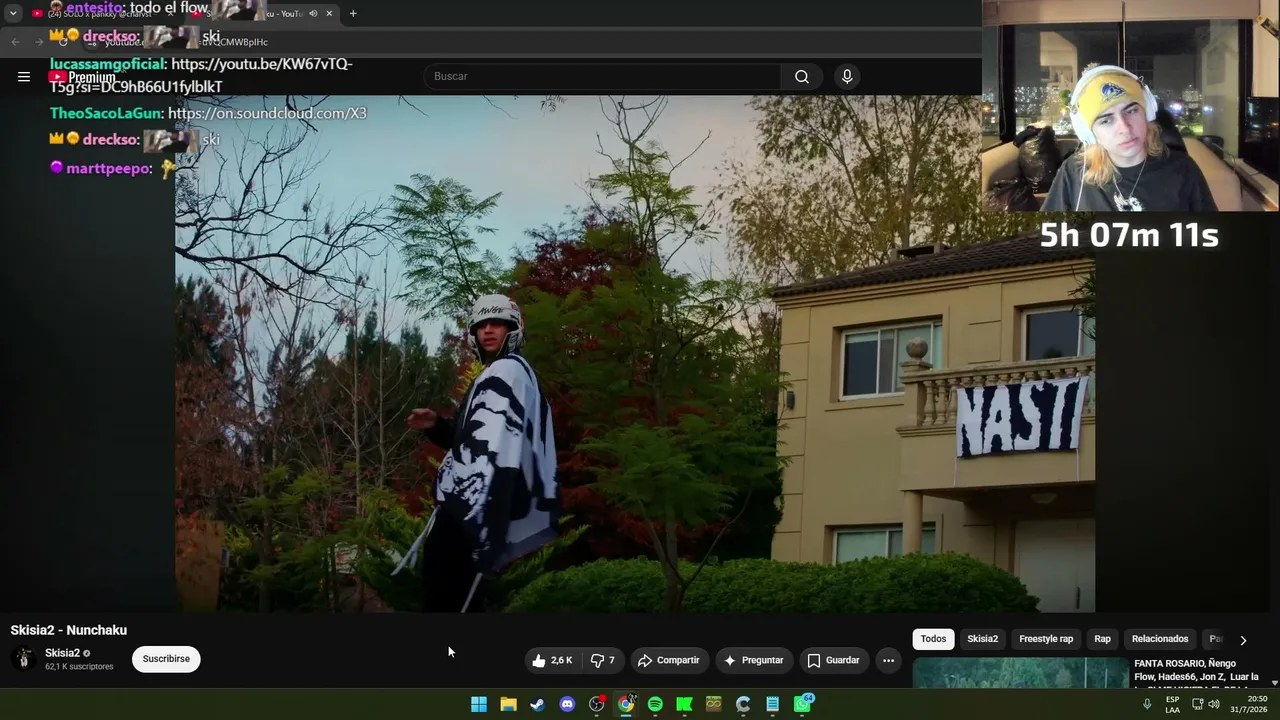
Task: Click the Nunchaku video player
Action: pos(635,353)
